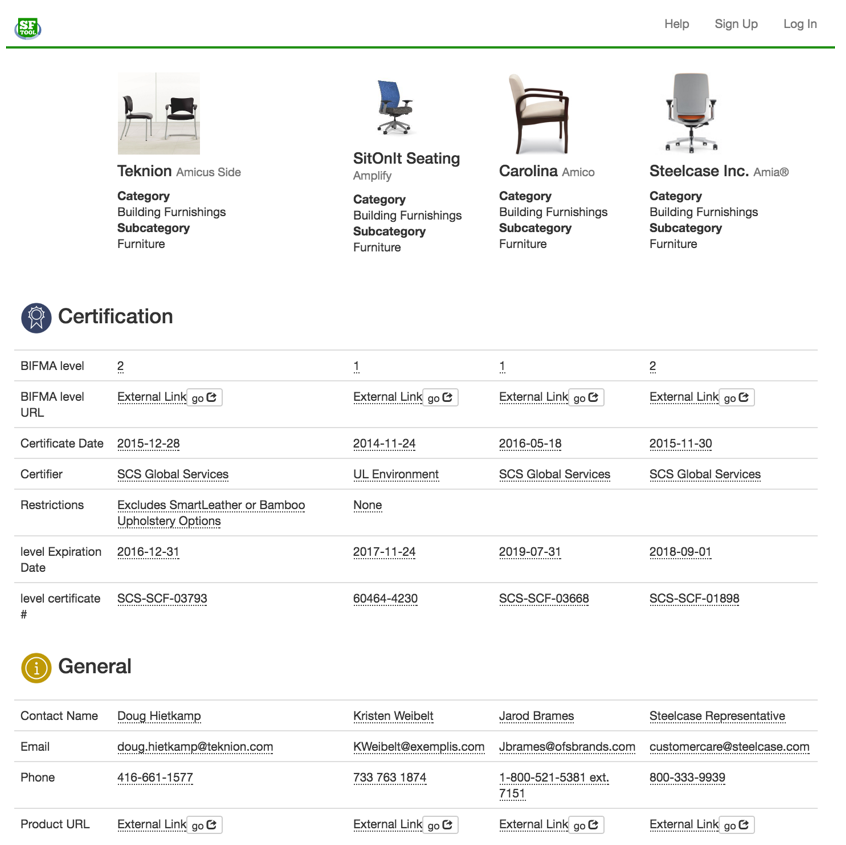Click Teknion's SCS Global Services certifier
The image size is (846, 845).
pyautogui.click(x=173, y=474)
